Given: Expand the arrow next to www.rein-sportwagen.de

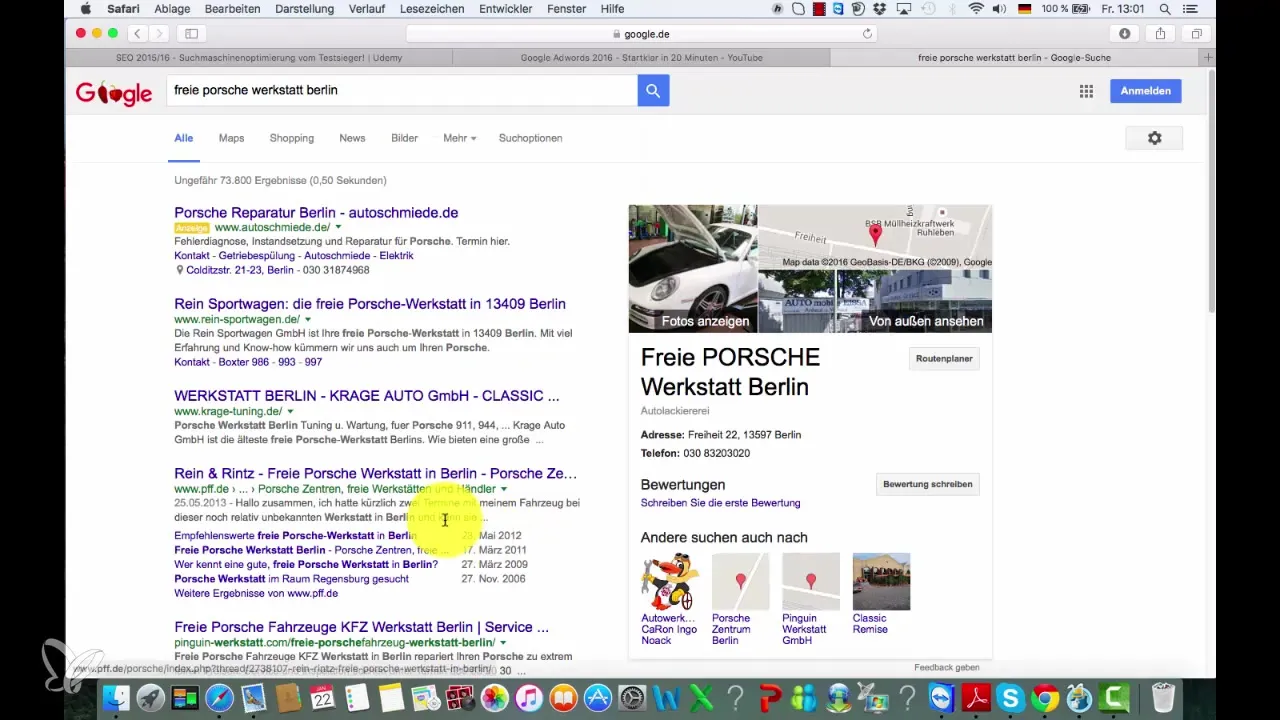Looking at the screenshot, I should (308, 319).
